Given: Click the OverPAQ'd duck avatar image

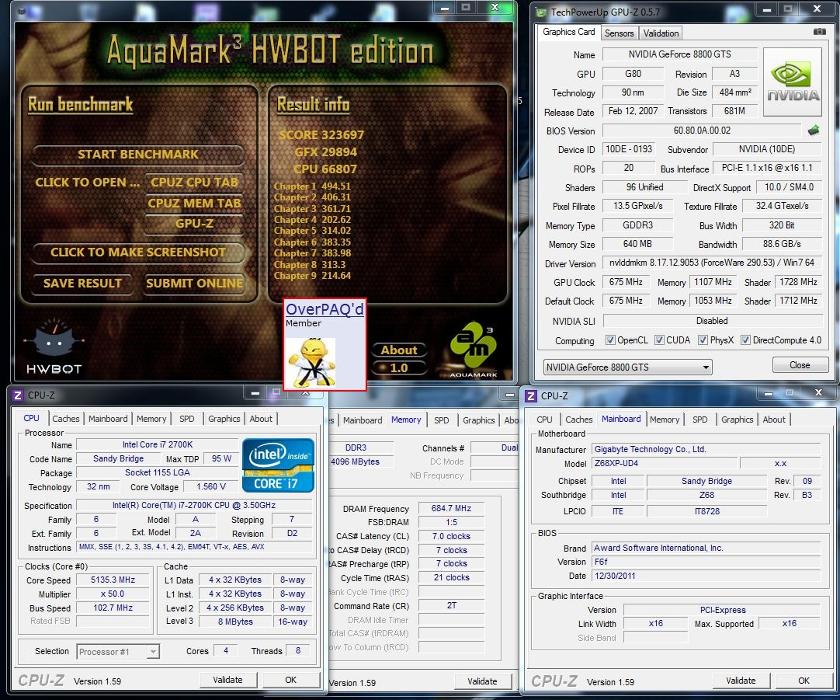Looking at the screenshot, I should pyautogui.click(x=312, y=362).
